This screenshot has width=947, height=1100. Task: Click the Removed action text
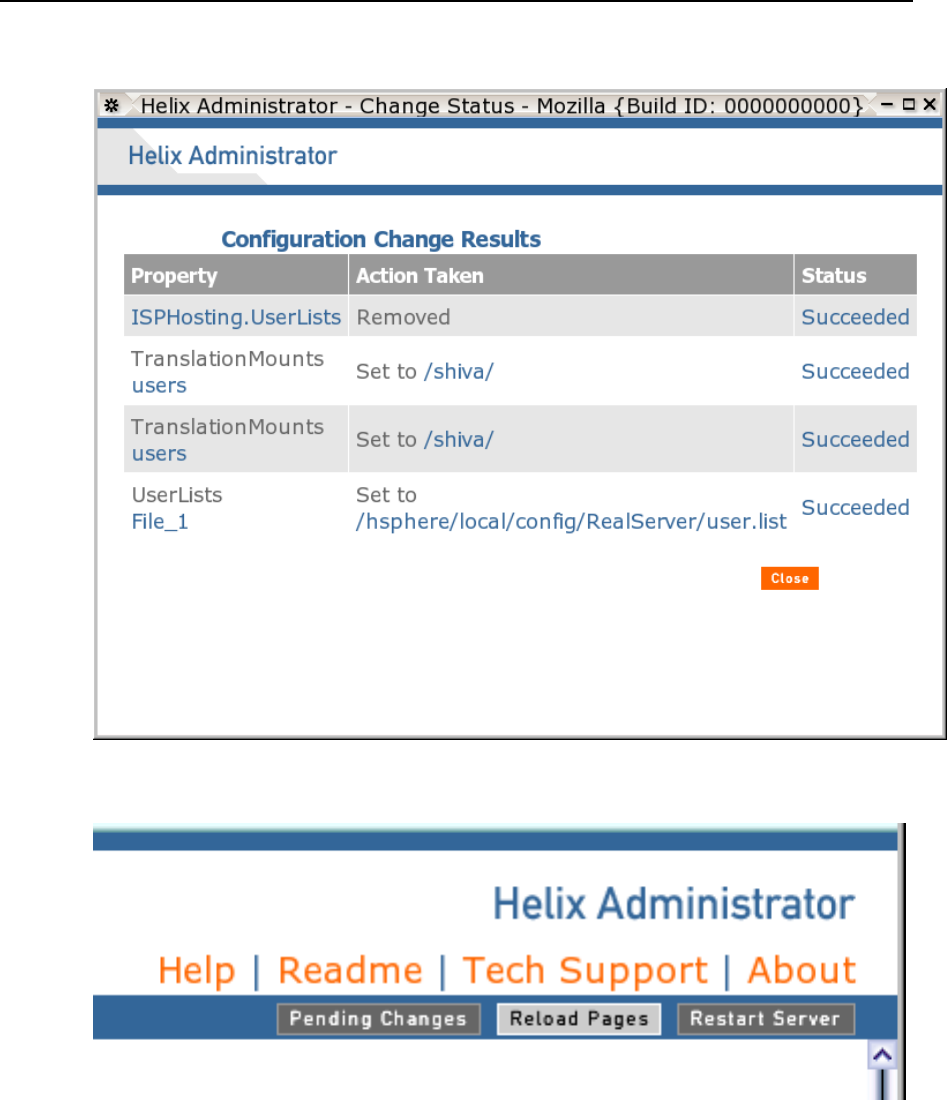[403, 317]
